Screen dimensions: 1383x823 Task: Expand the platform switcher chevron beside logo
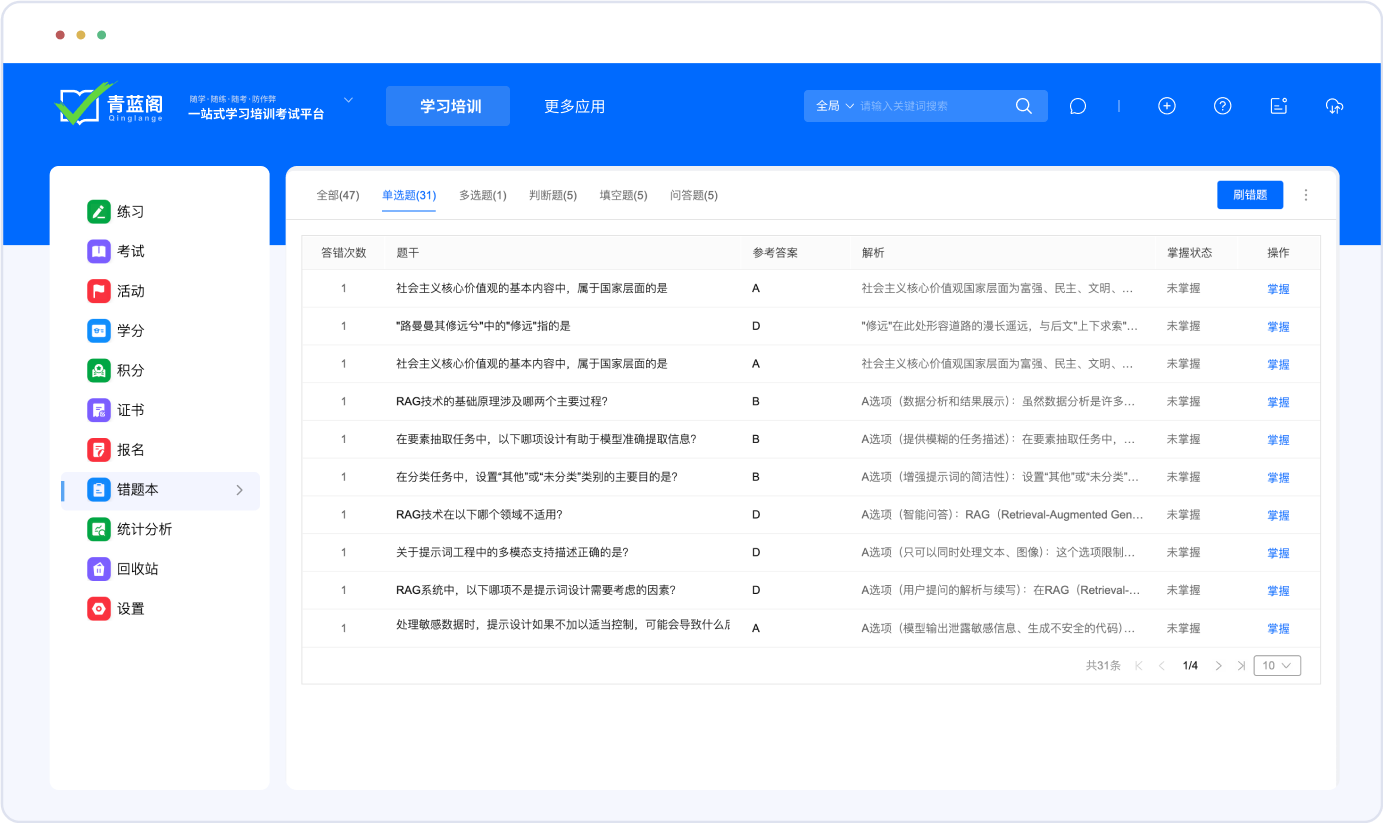(348, 100)
